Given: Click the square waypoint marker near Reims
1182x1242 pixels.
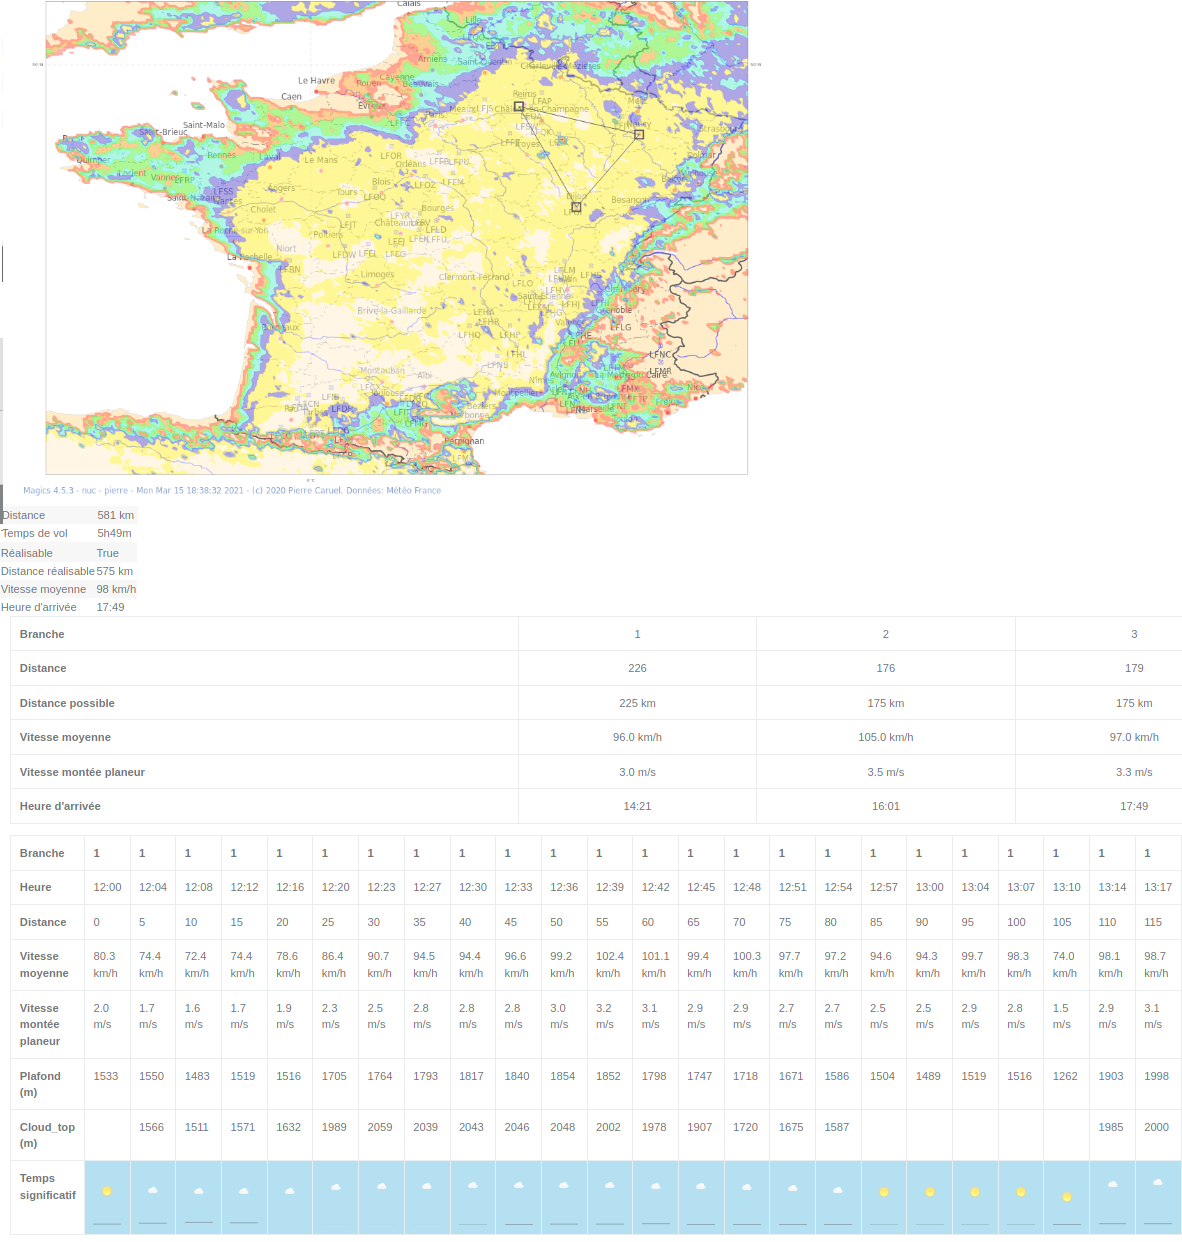Looking at the screenshot, I should click(519, 106).
